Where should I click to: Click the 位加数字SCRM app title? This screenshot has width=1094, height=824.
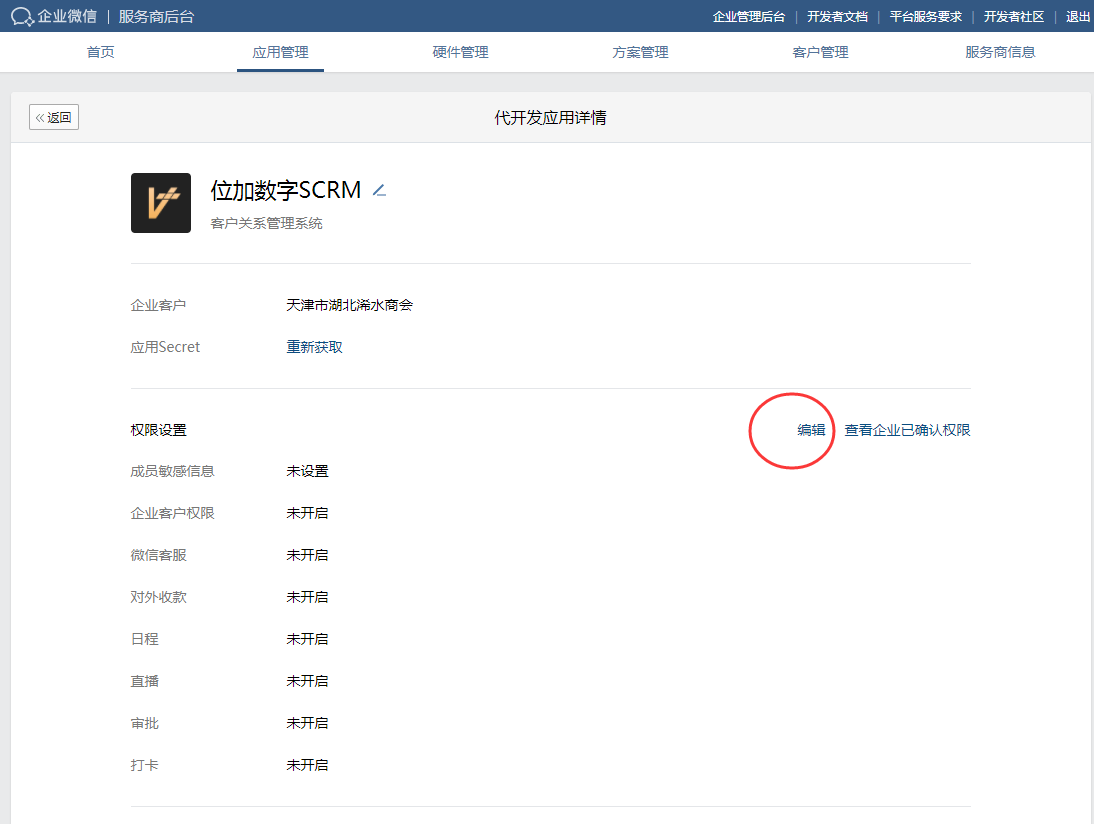(286, 190)
